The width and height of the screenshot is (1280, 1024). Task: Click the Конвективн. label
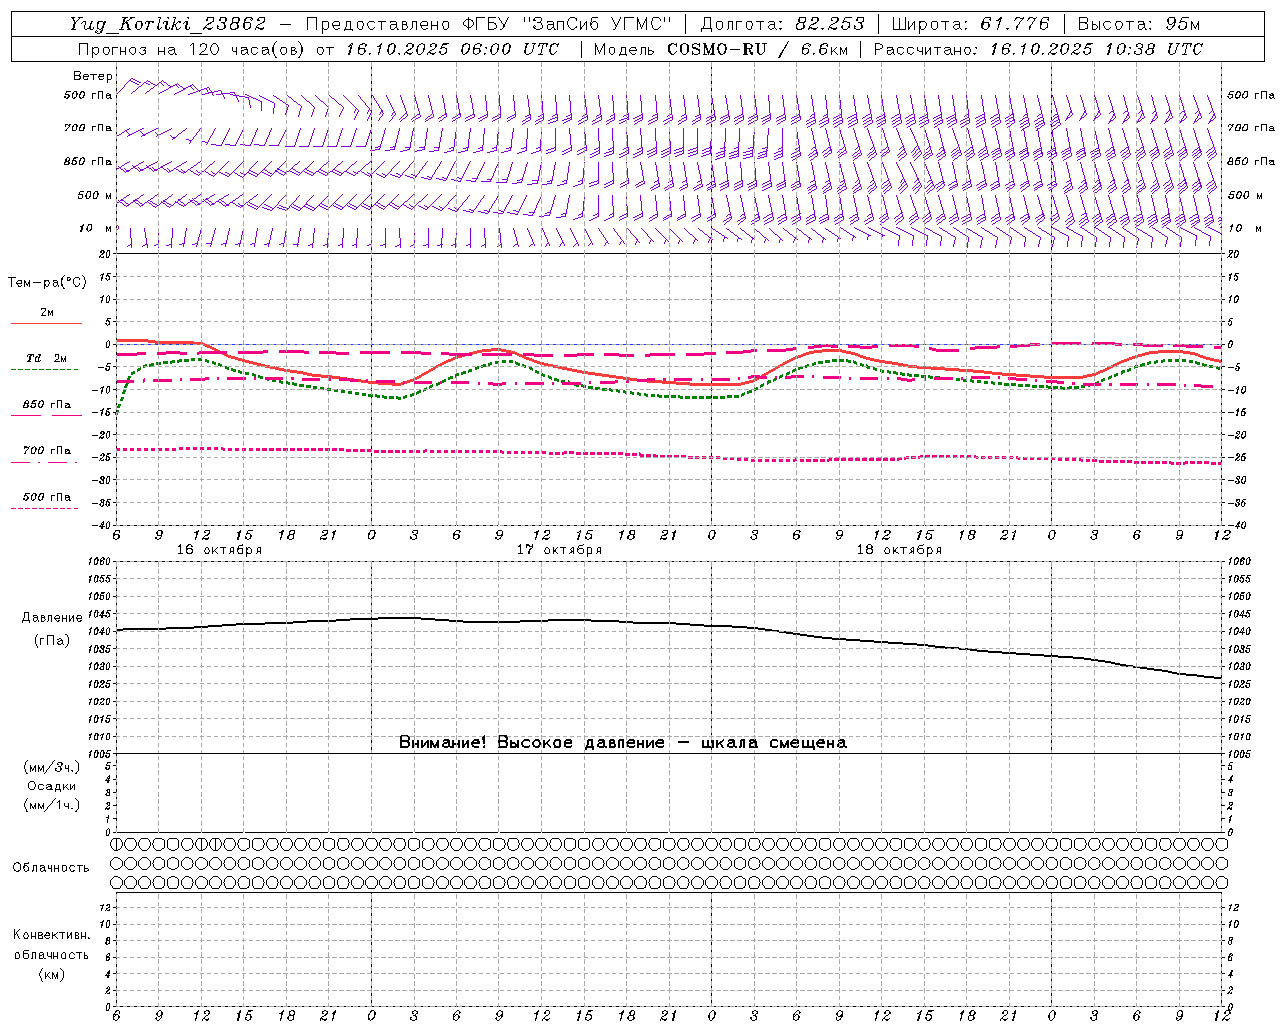51,935
